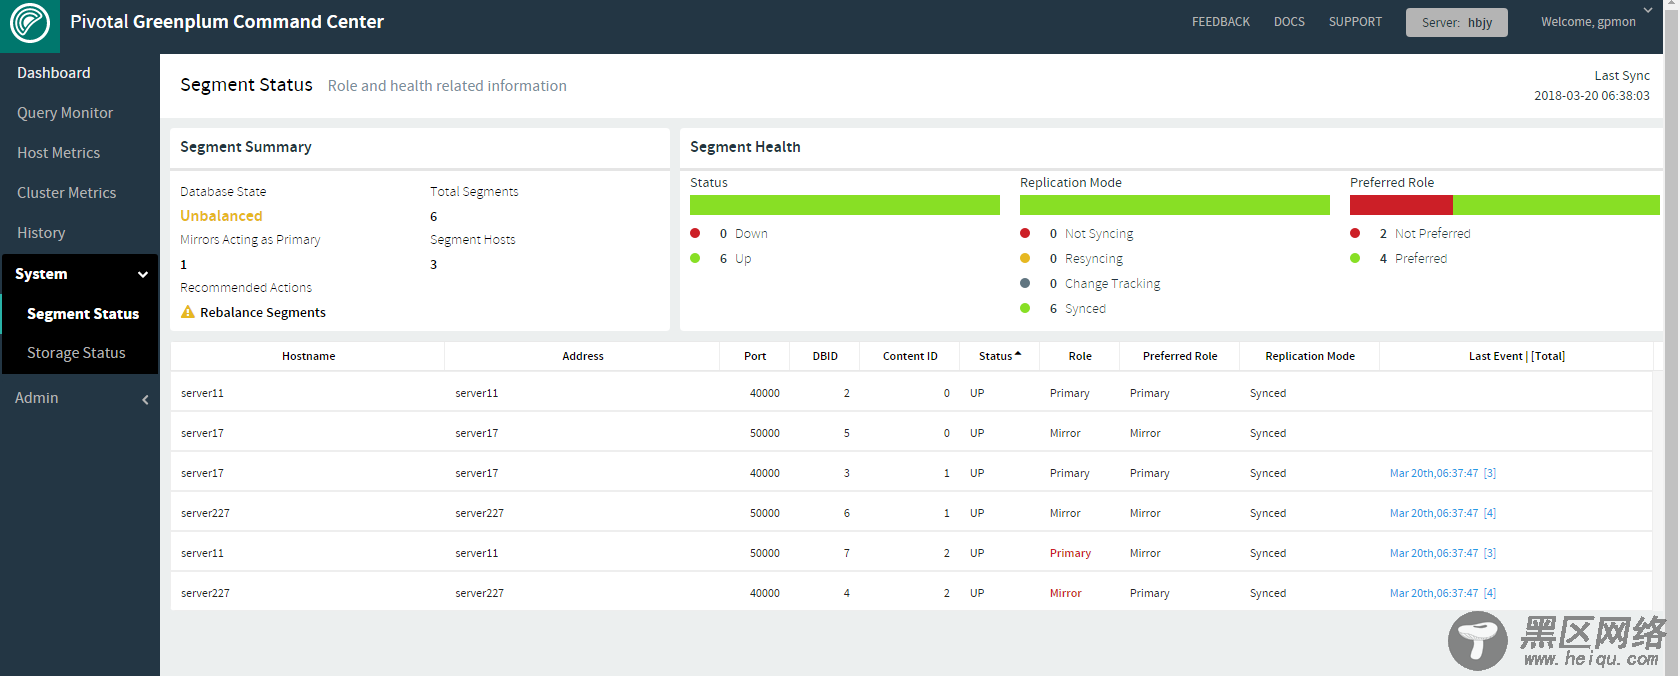Click the green dot next to Up
This screenshot has width=1680, height=676.
(x=695, y=258)
